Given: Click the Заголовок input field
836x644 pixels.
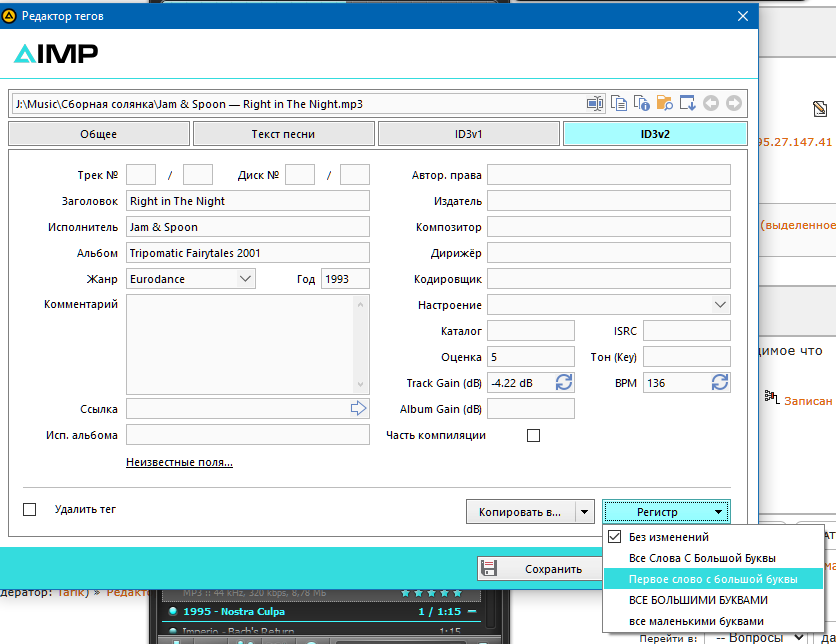Looking at the screenshot, I should 248,201.
